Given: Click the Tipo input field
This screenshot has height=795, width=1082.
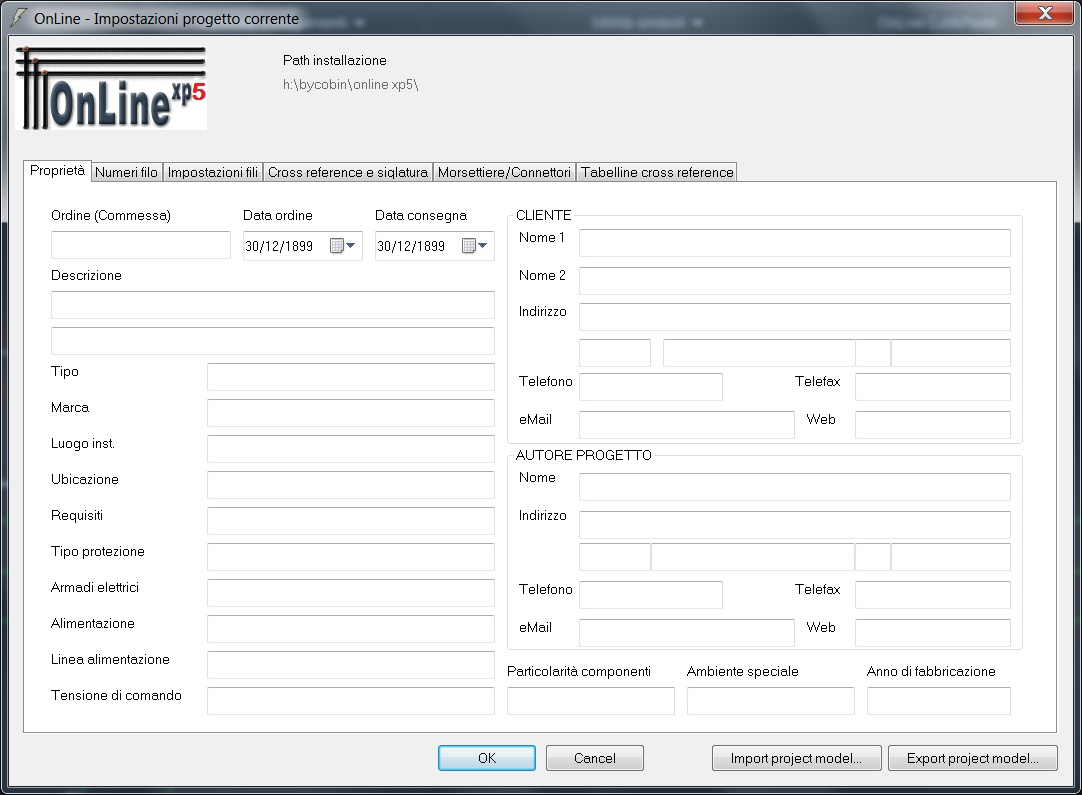Looking at the screenshot, I should 351,377.
